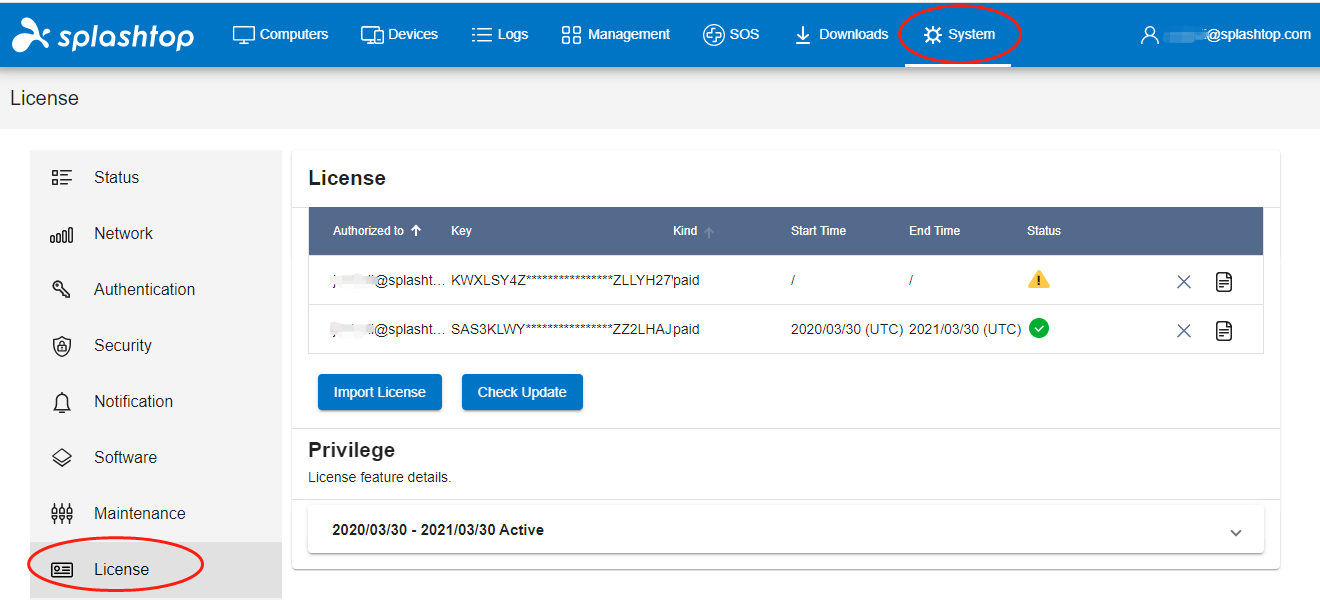
Task: Open Notification settings via bell icon
Action: 61,401
